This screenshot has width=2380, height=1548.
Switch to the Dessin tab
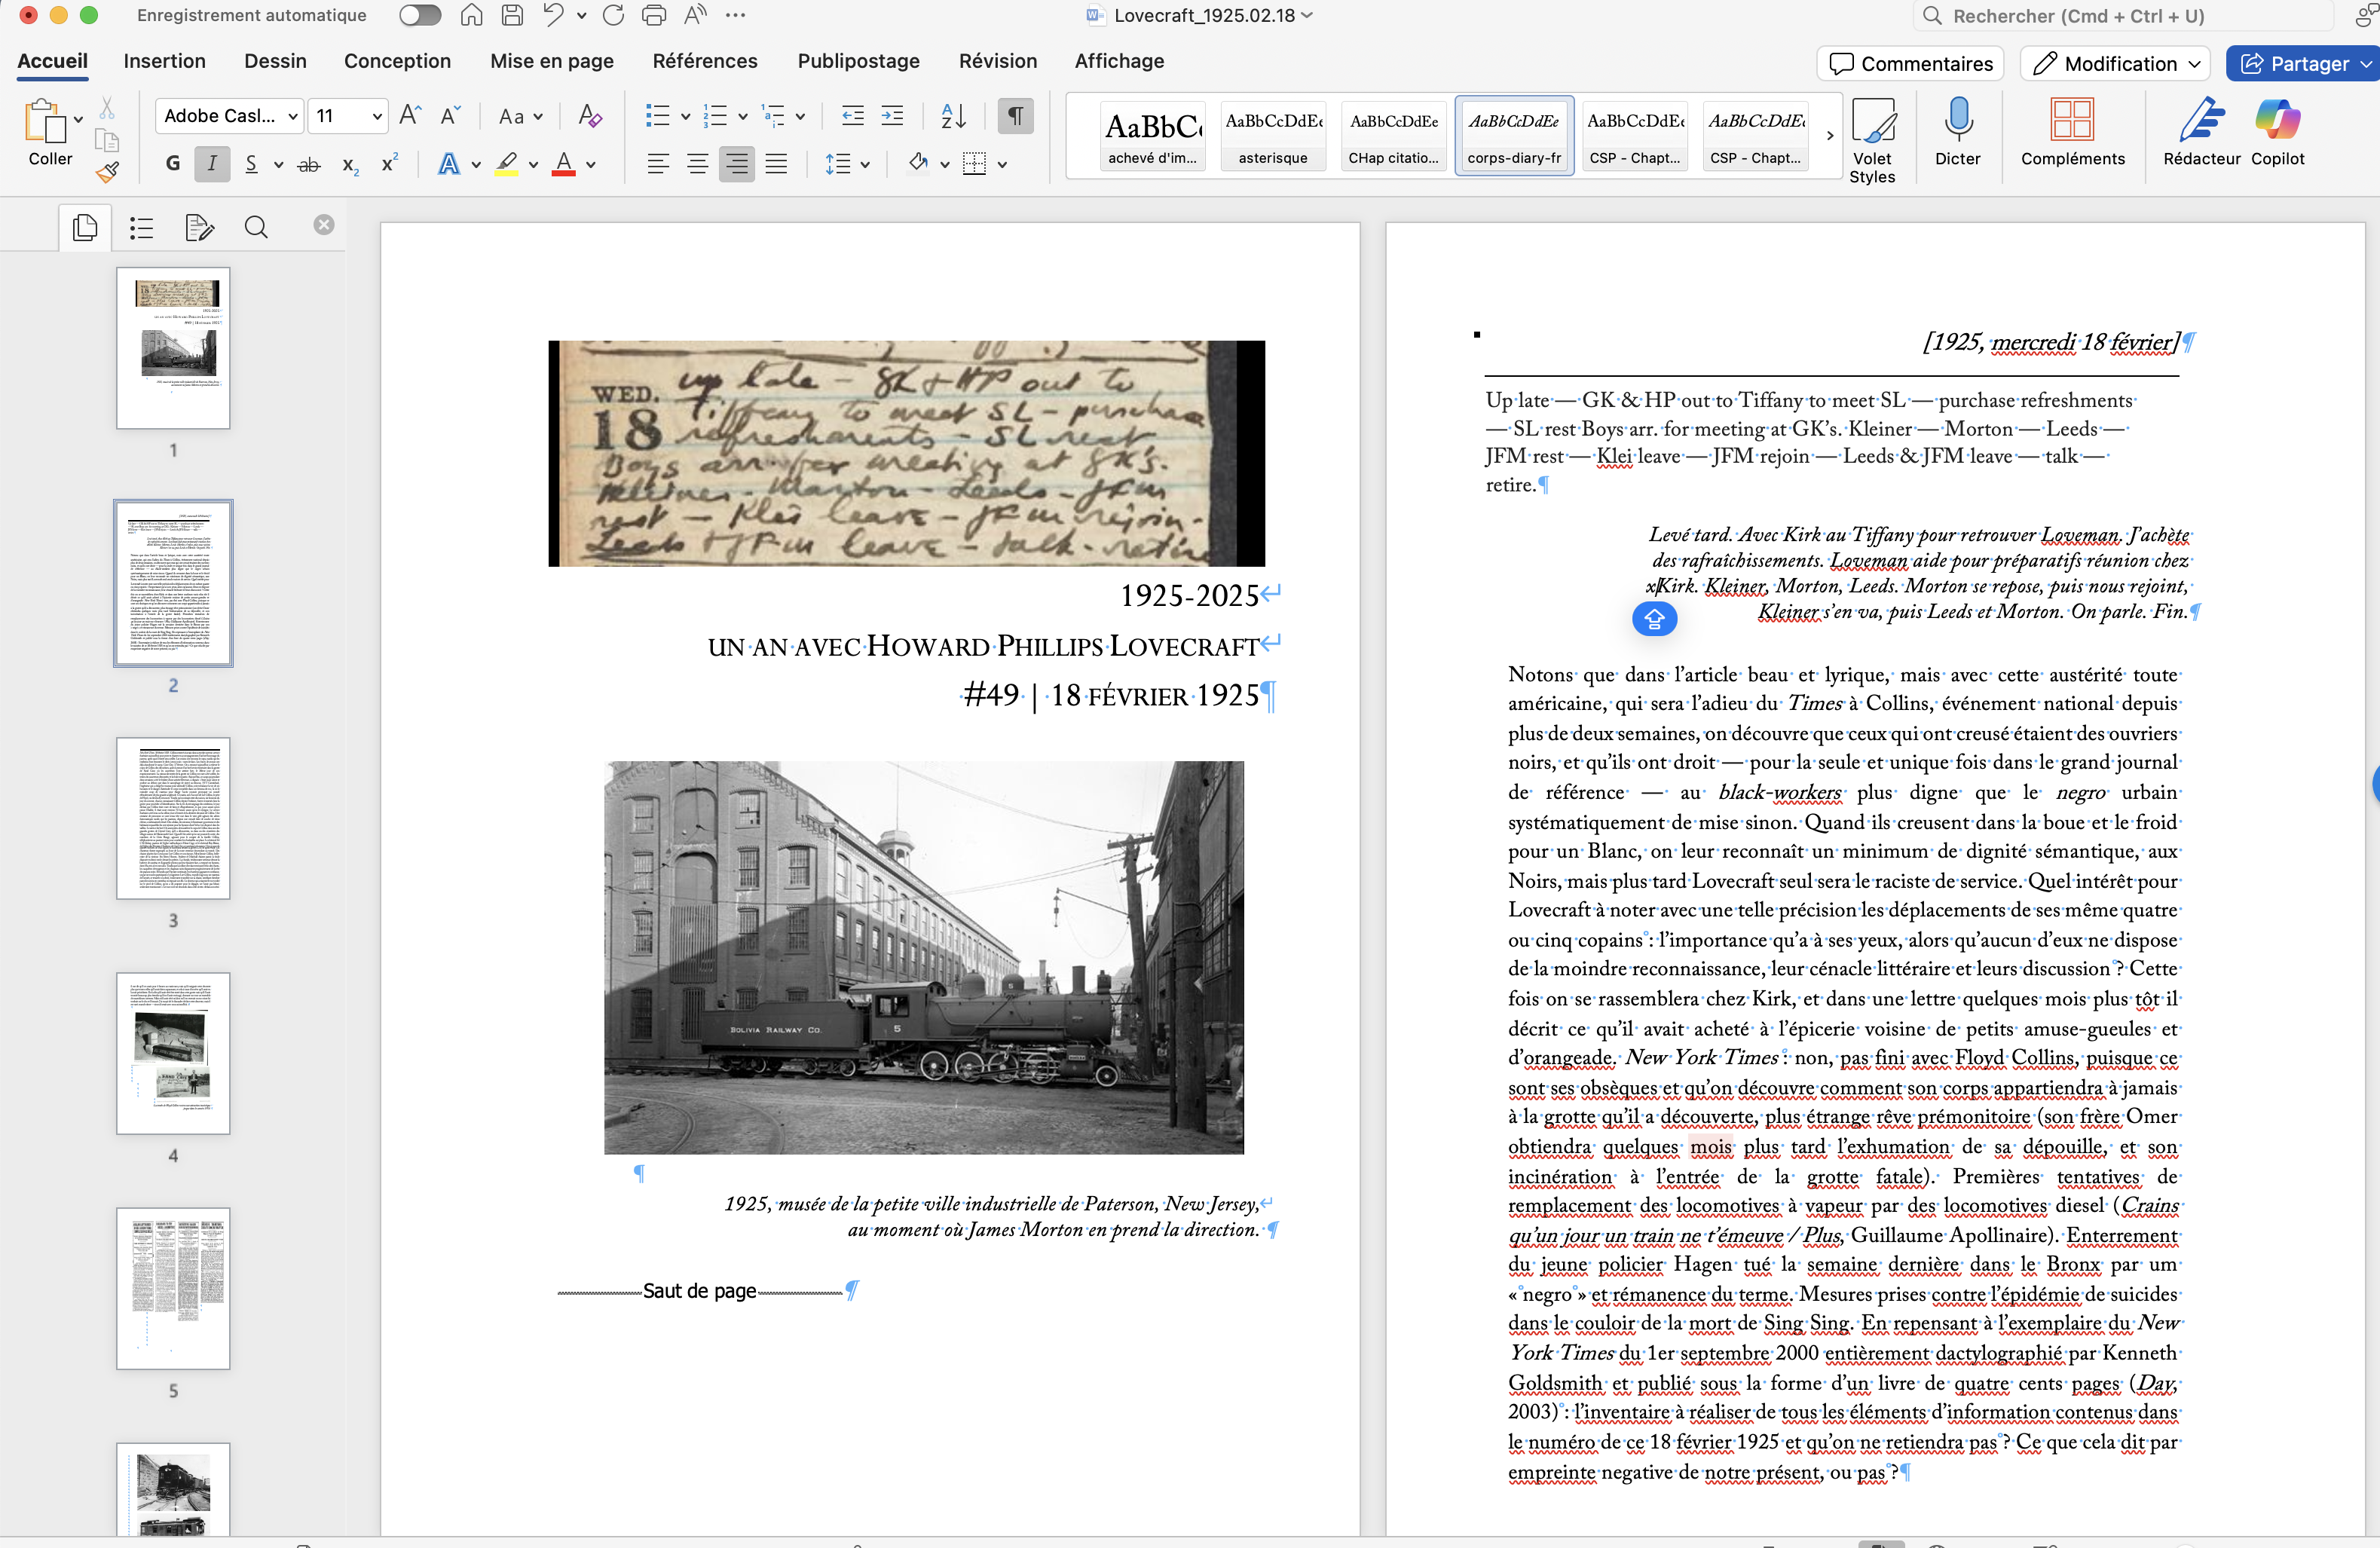pyautogui.click(x=275, y=61)
